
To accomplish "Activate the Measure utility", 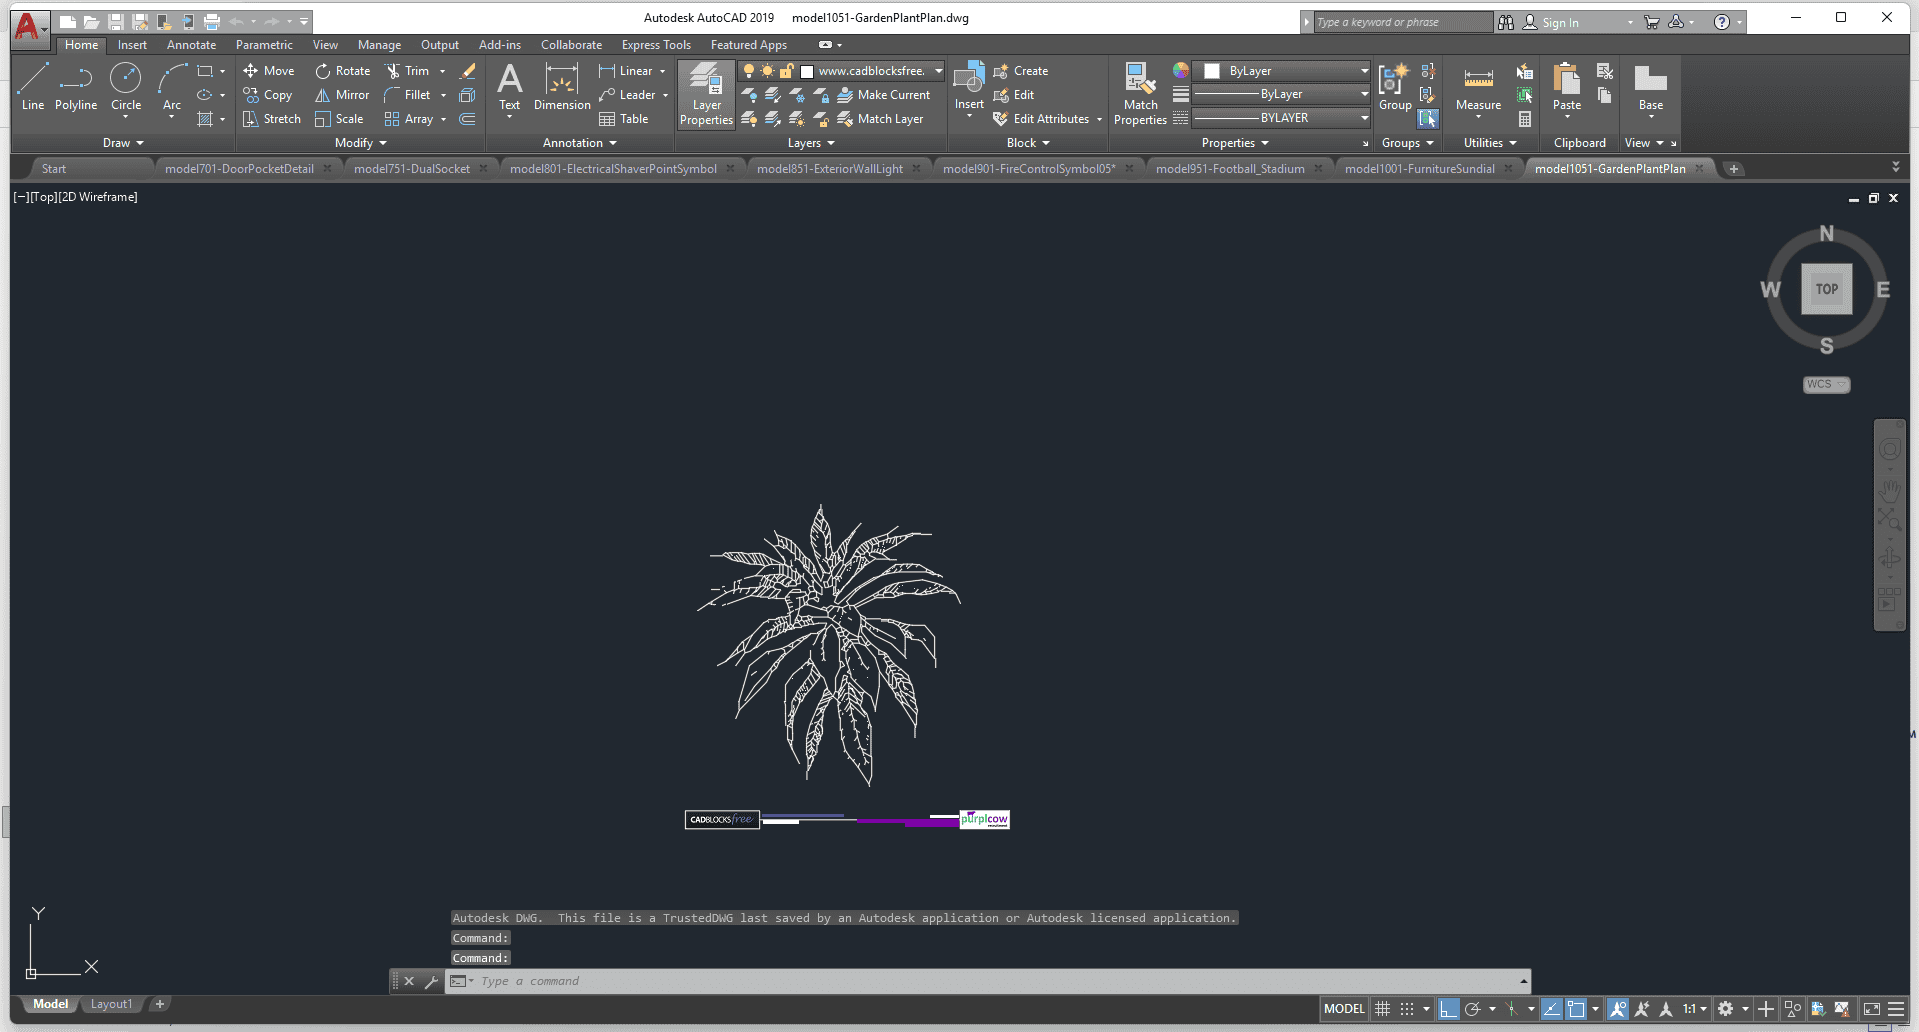I will click(x=1478, y=88).
